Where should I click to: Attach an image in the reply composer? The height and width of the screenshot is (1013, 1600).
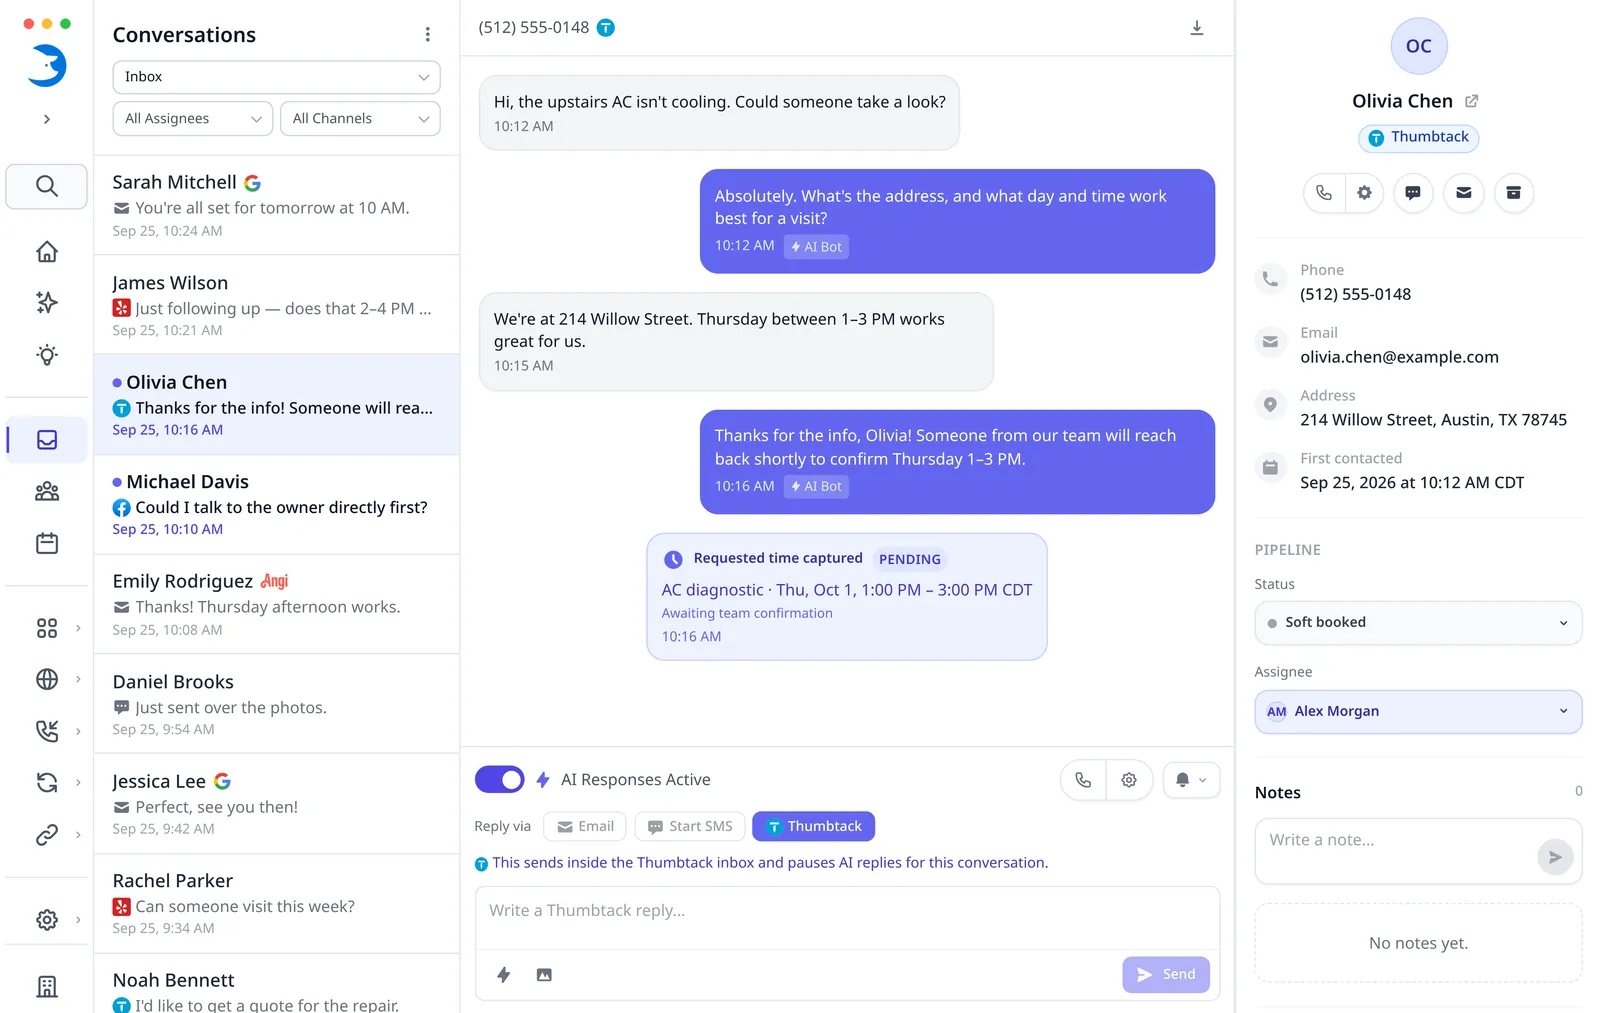pyautogui.click(x=544, y=975)
